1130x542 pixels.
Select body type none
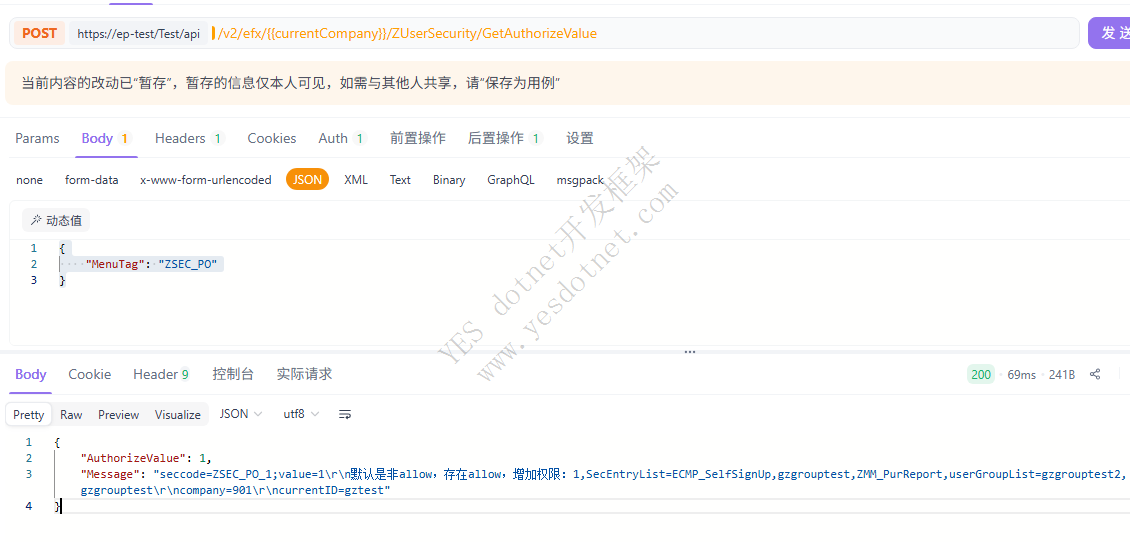coord(30,180)
